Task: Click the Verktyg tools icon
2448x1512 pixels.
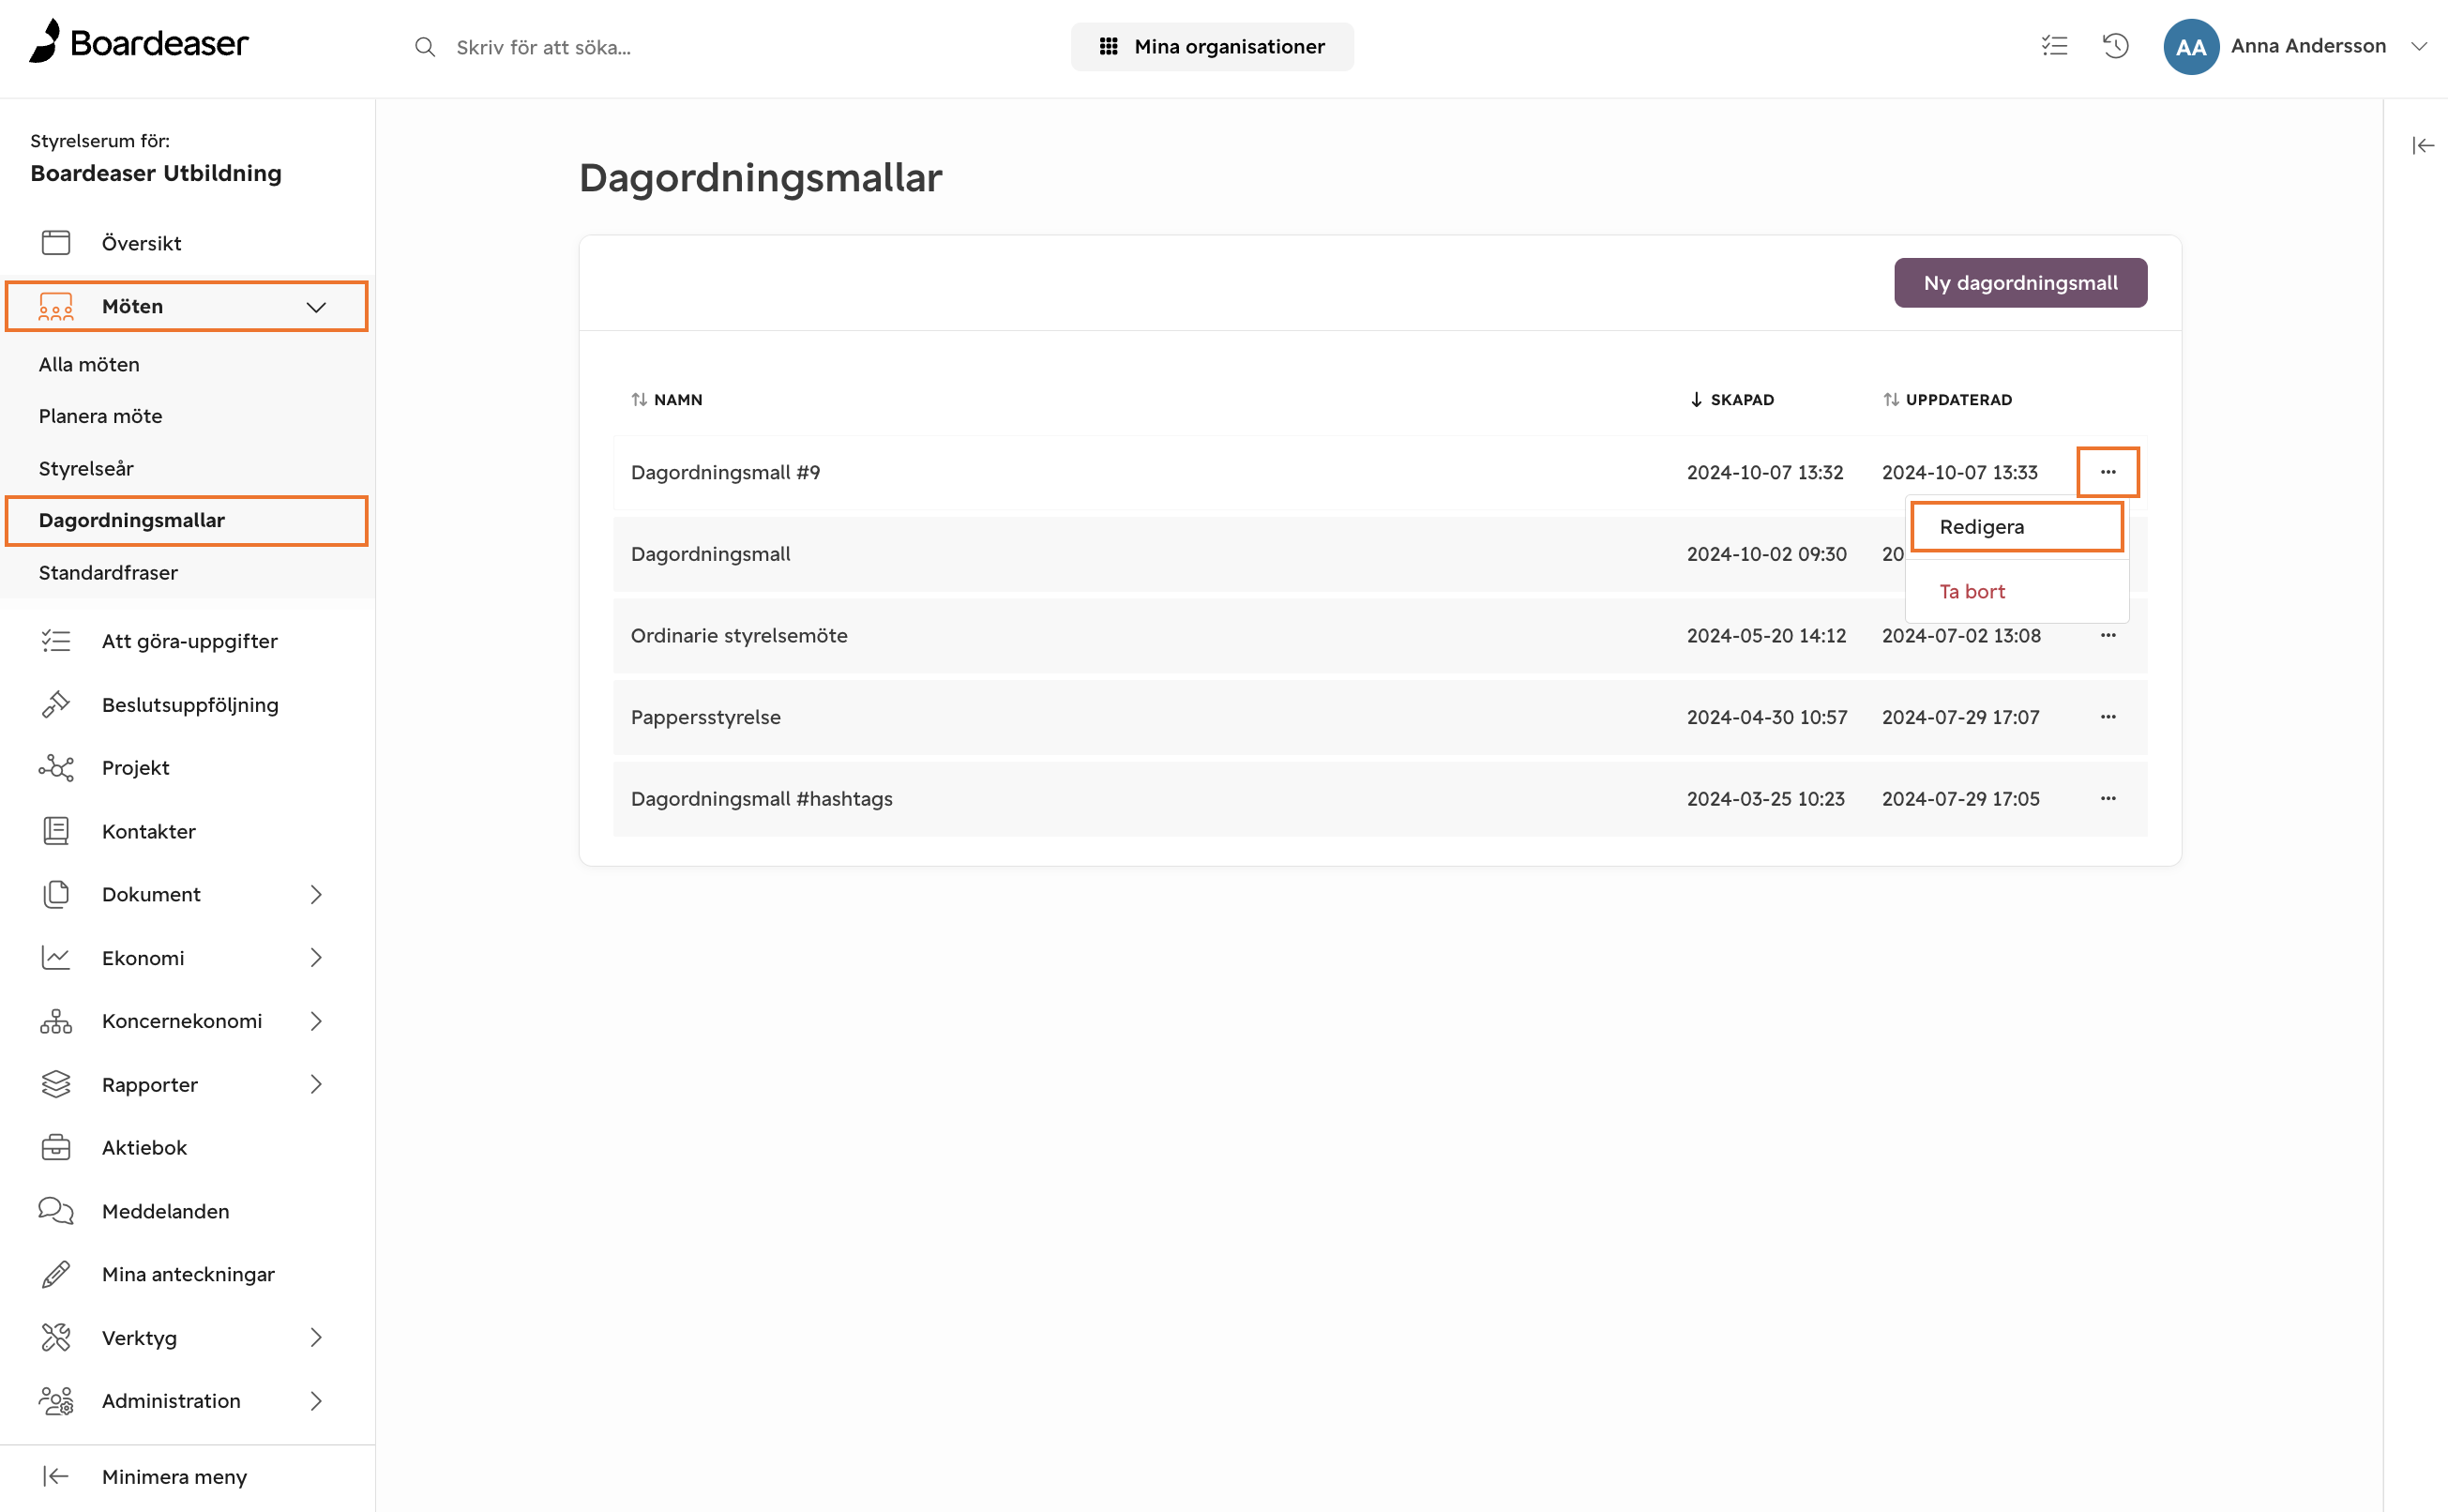Action: (56, 1337)
